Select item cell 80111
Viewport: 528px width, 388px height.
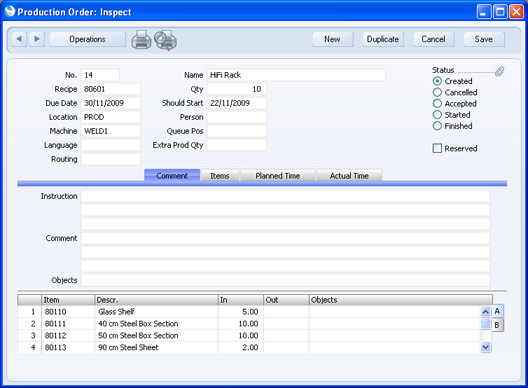click(68, 324)
